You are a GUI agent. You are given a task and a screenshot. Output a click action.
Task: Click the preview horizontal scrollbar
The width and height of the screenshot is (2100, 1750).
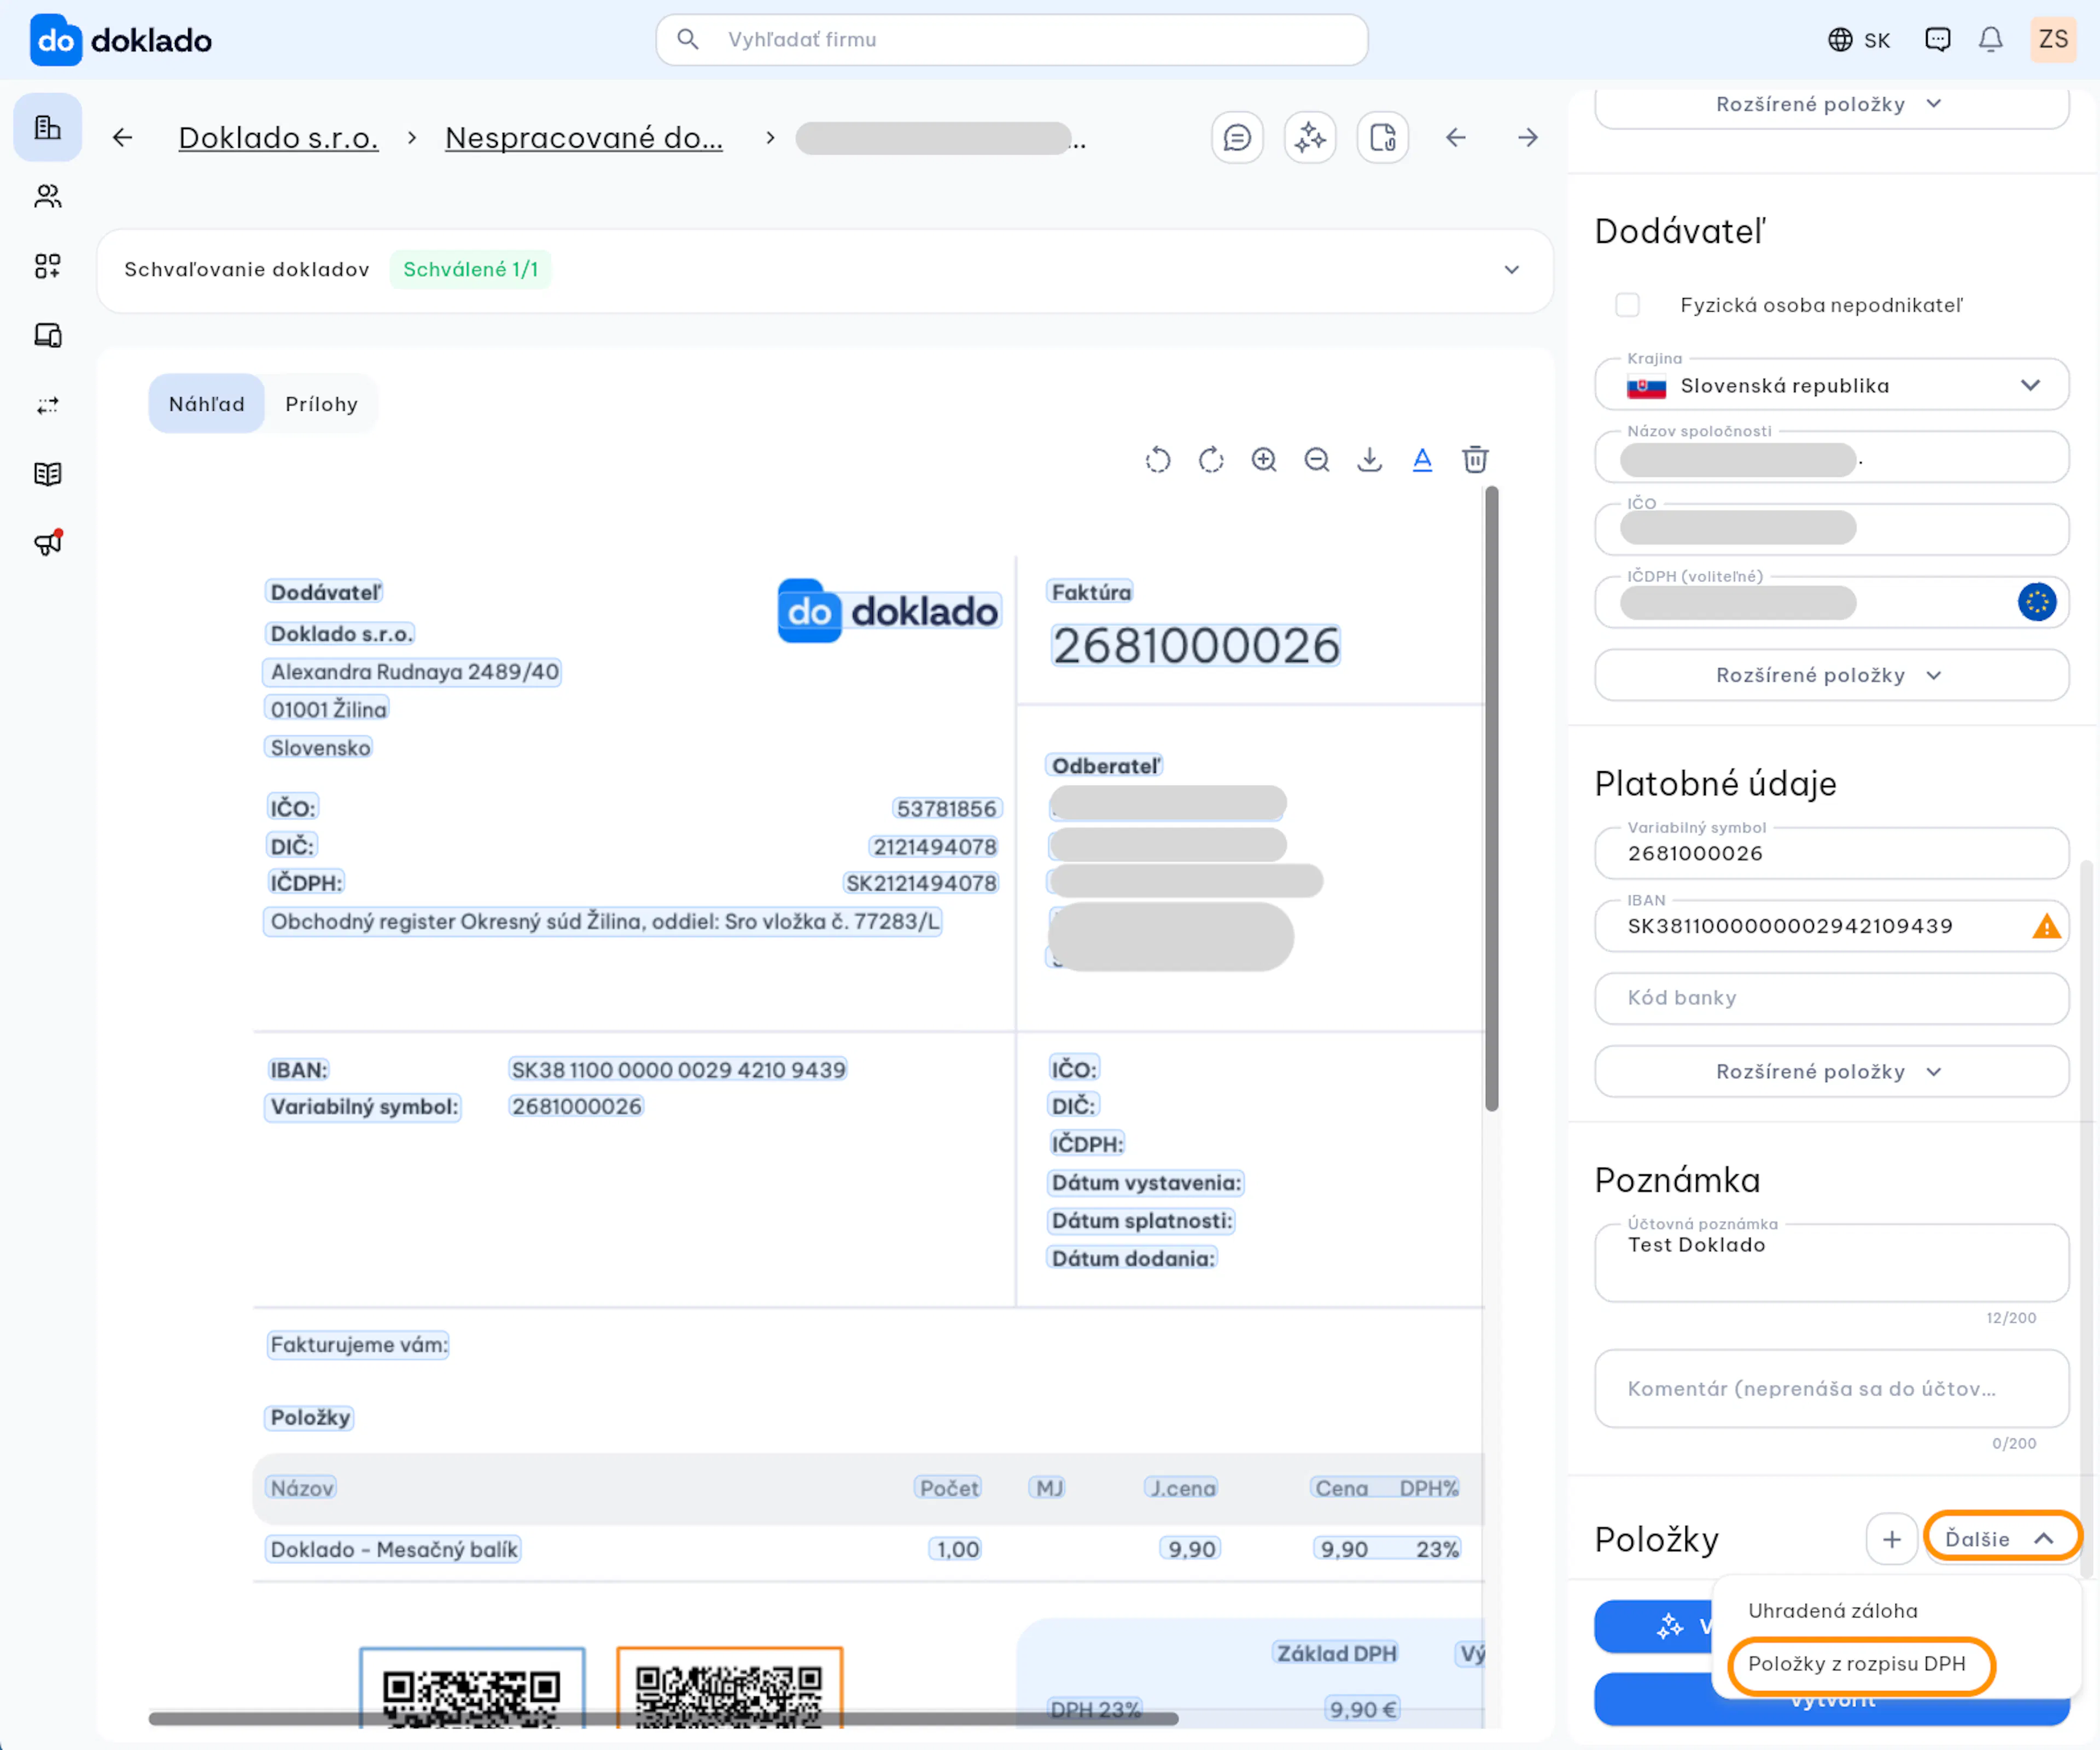664,1719
